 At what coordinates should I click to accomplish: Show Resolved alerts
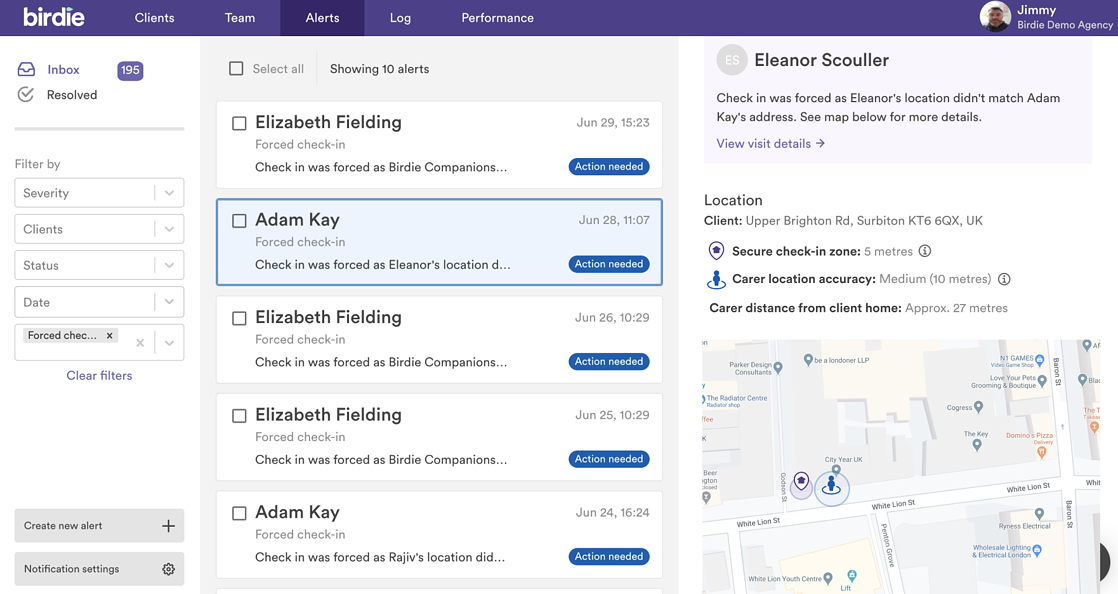click(x=72, y=95)
